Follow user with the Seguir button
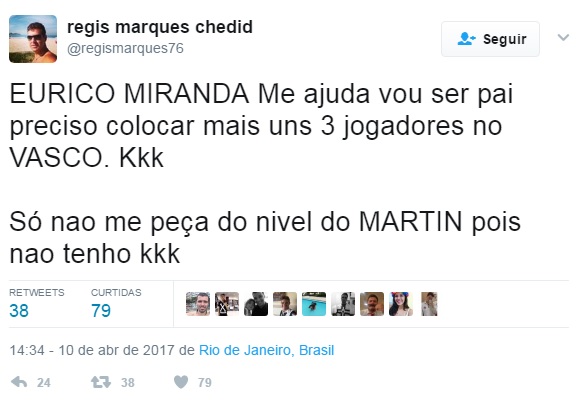The width and height of the screenshot is (576, 400). (x=490, y=39)
